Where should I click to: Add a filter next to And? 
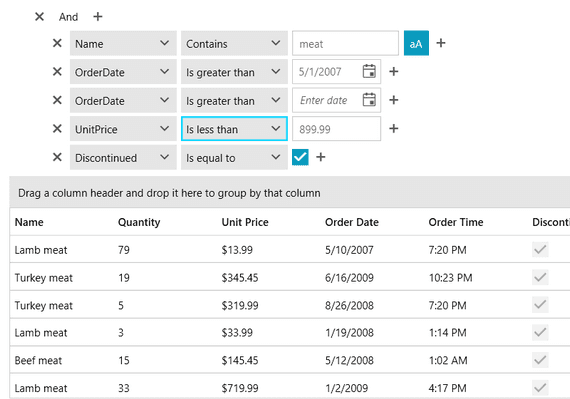97,17
